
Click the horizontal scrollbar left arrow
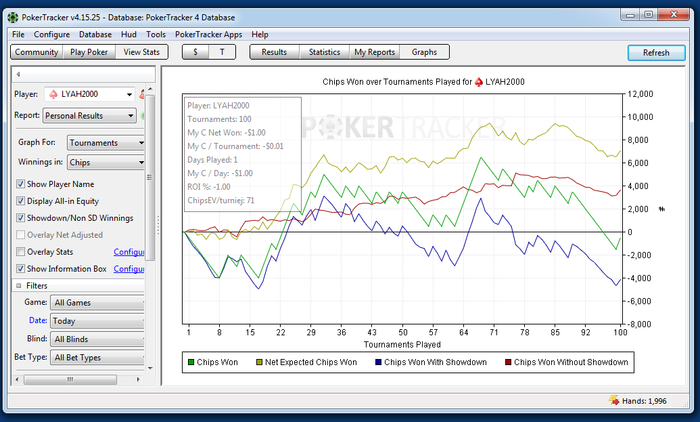[17, 380]
